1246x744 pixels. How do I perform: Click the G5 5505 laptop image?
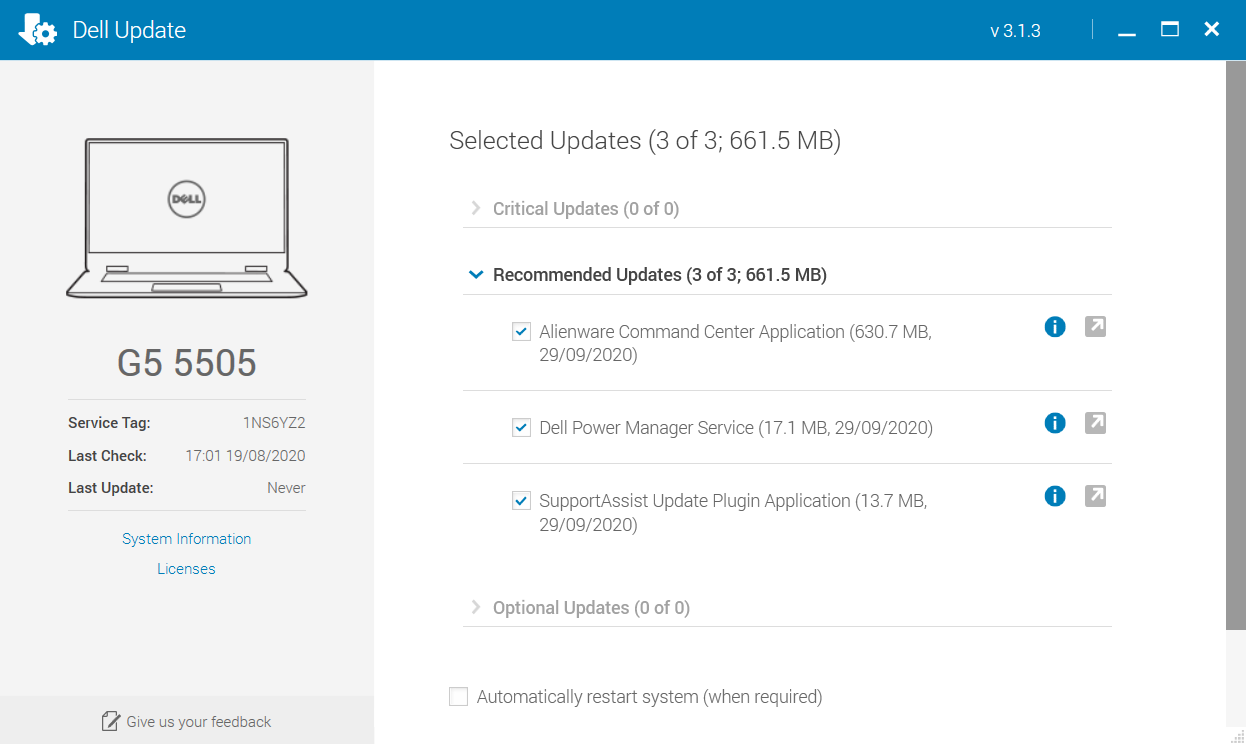[186, 218]
